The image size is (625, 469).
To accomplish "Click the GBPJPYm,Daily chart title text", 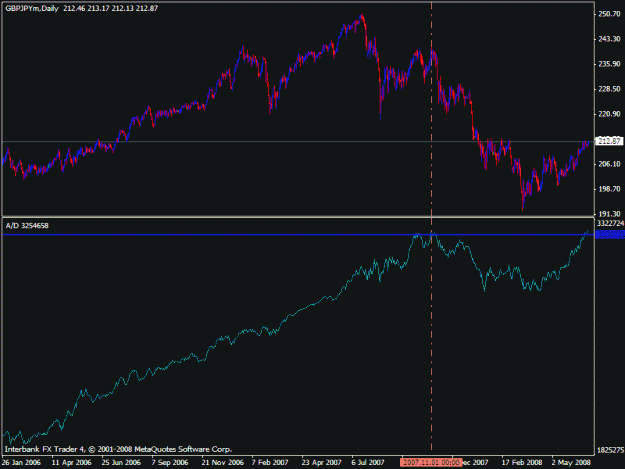I will point(32,8).
